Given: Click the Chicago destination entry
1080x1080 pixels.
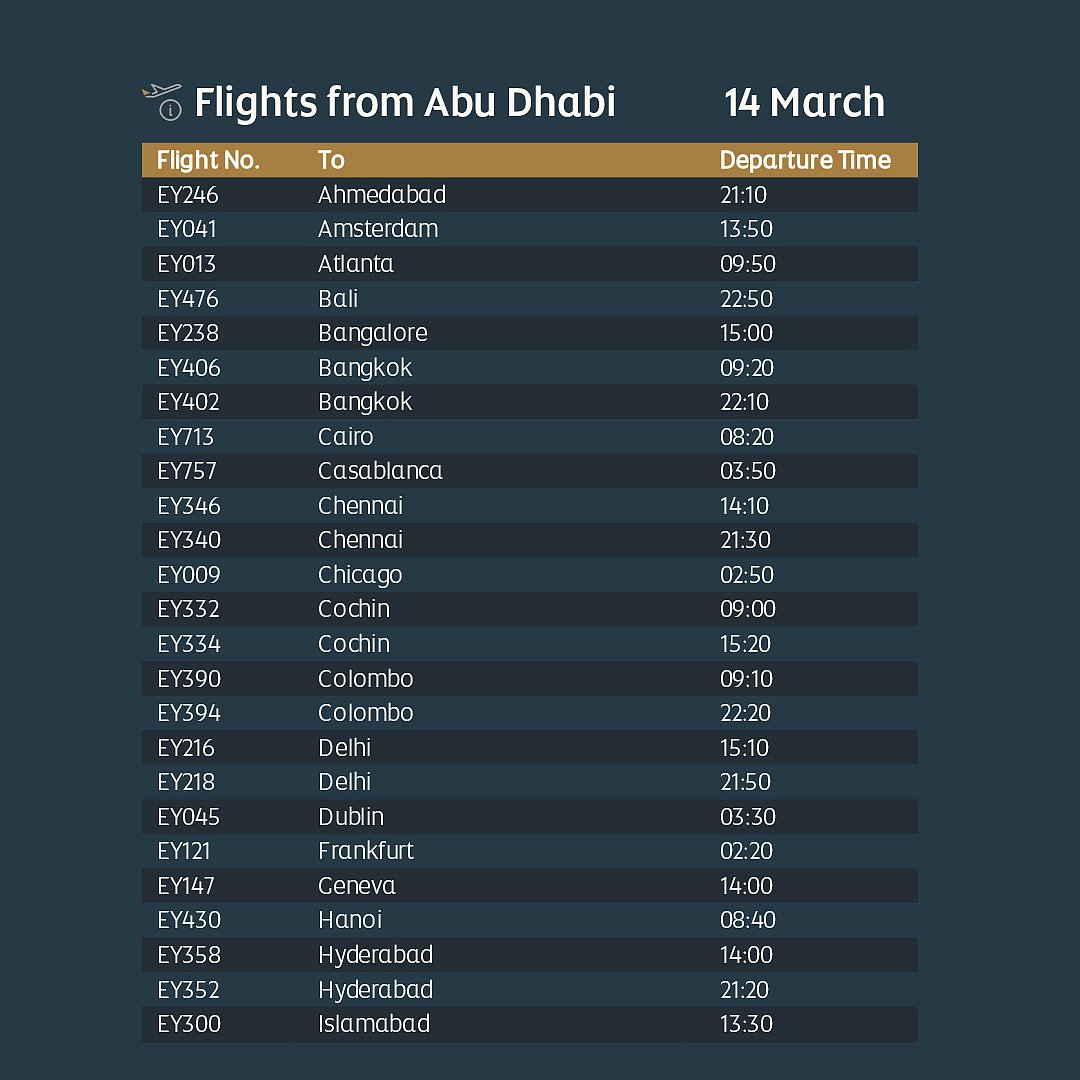Looking at the screenshot, I should pos(360,575).
